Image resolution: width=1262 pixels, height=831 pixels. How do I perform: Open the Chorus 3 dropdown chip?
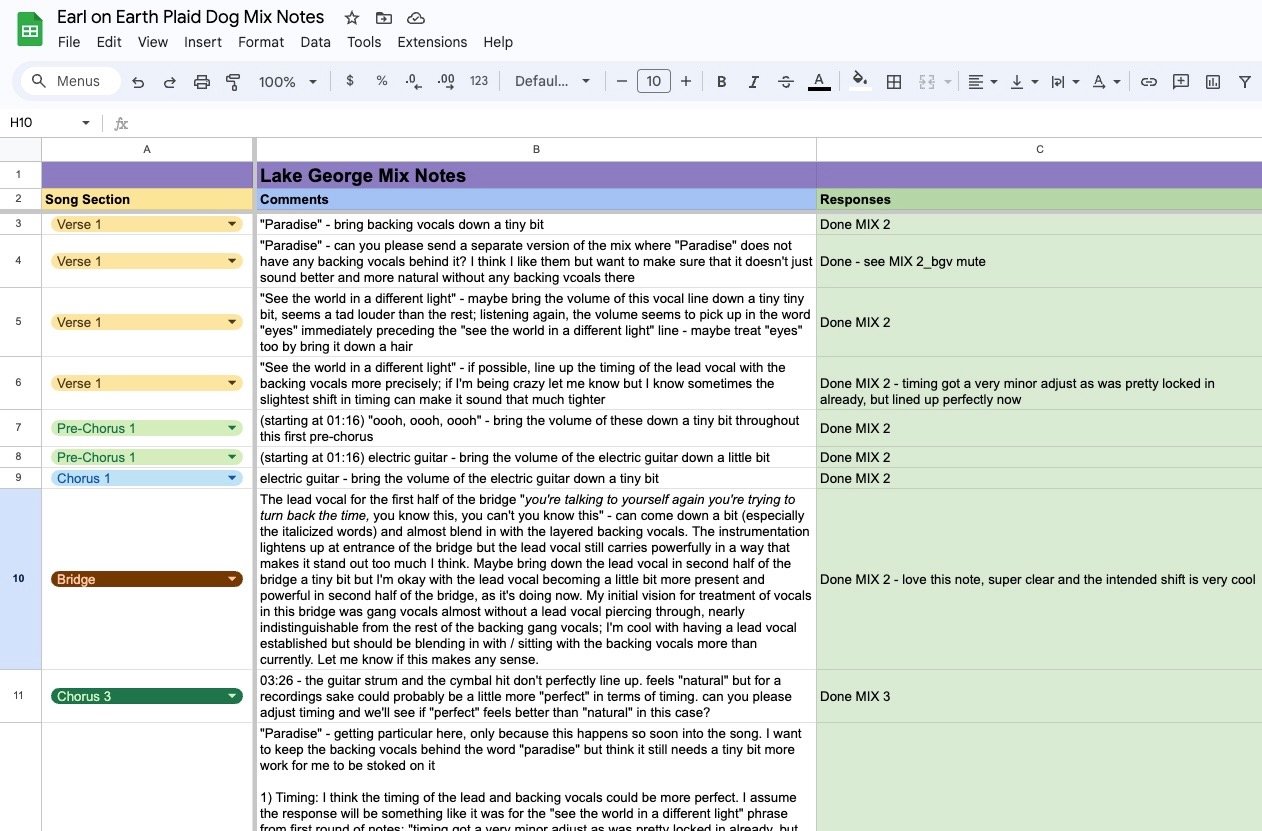coord(147,696)
